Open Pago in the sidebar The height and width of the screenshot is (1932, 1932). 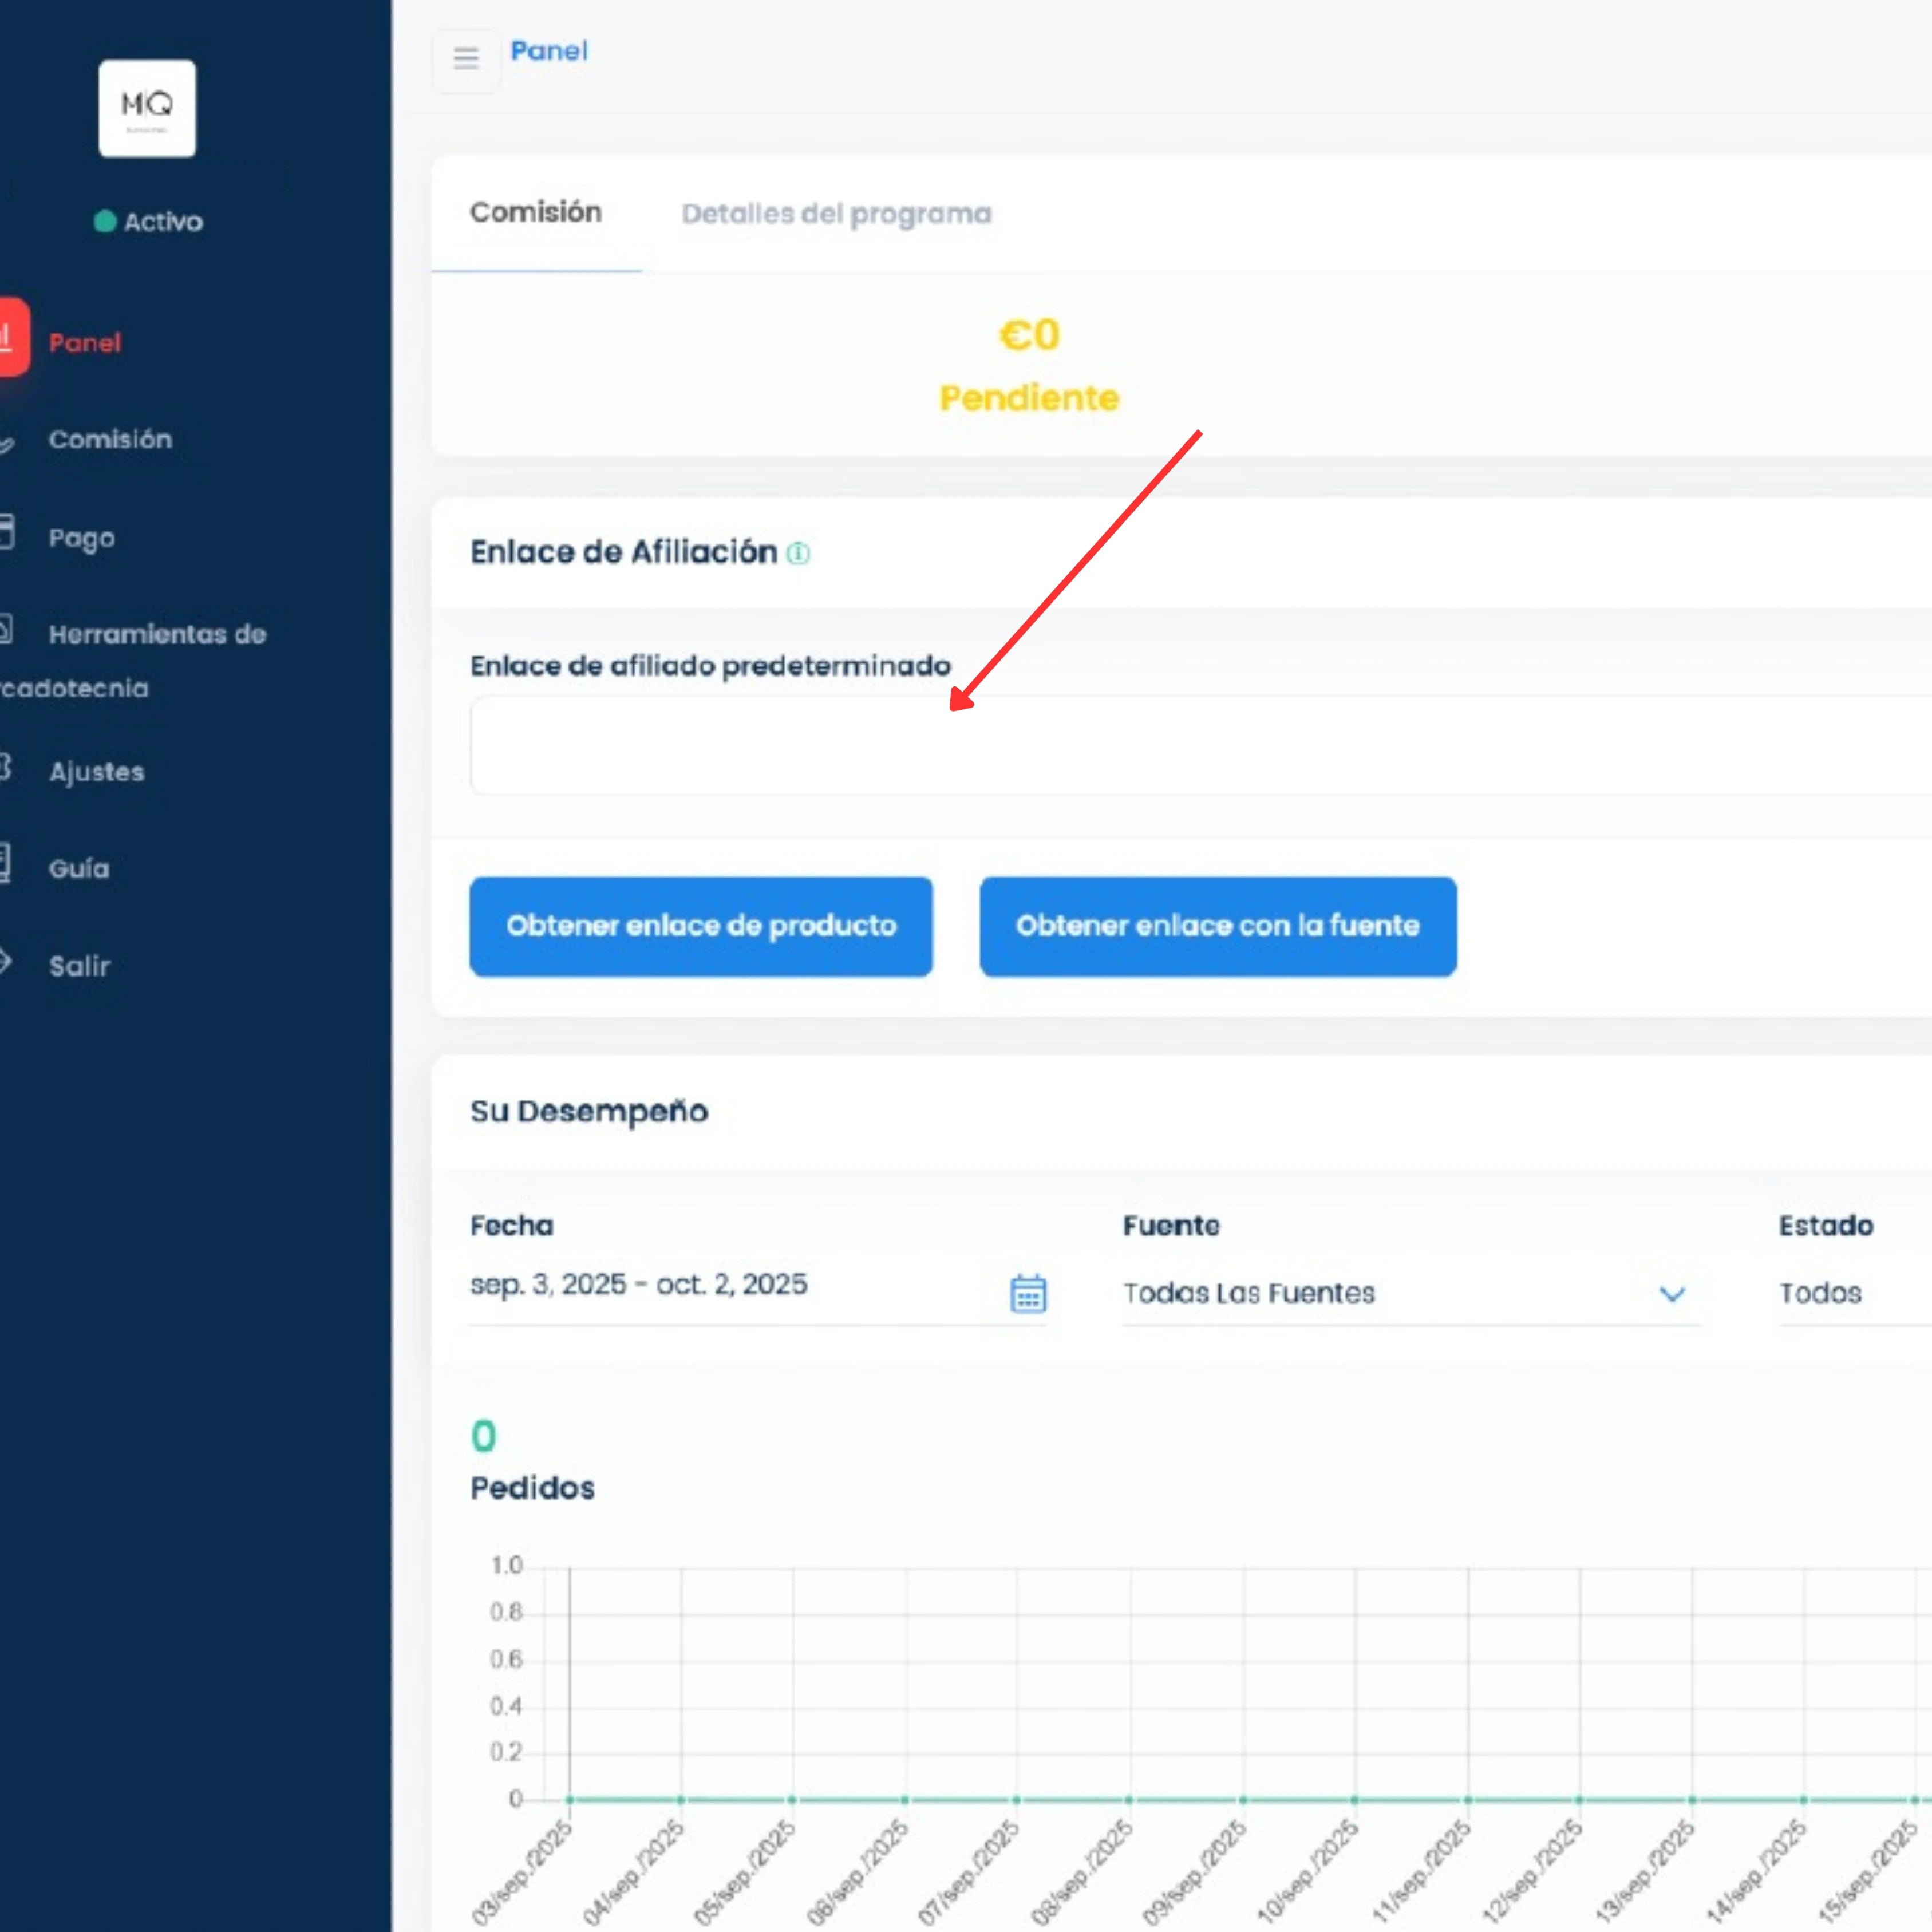(81, 538)
